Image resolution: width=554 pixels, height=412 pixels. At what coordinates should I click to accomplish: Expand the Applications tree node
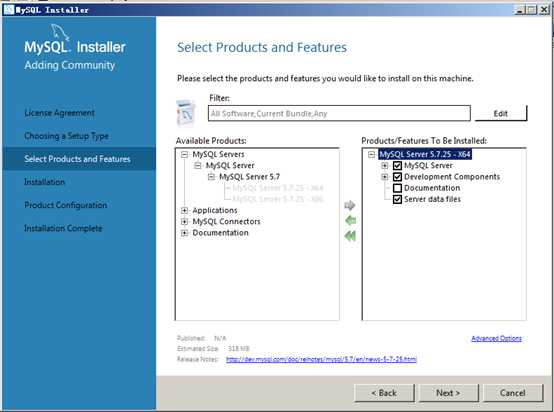point(184,211)
